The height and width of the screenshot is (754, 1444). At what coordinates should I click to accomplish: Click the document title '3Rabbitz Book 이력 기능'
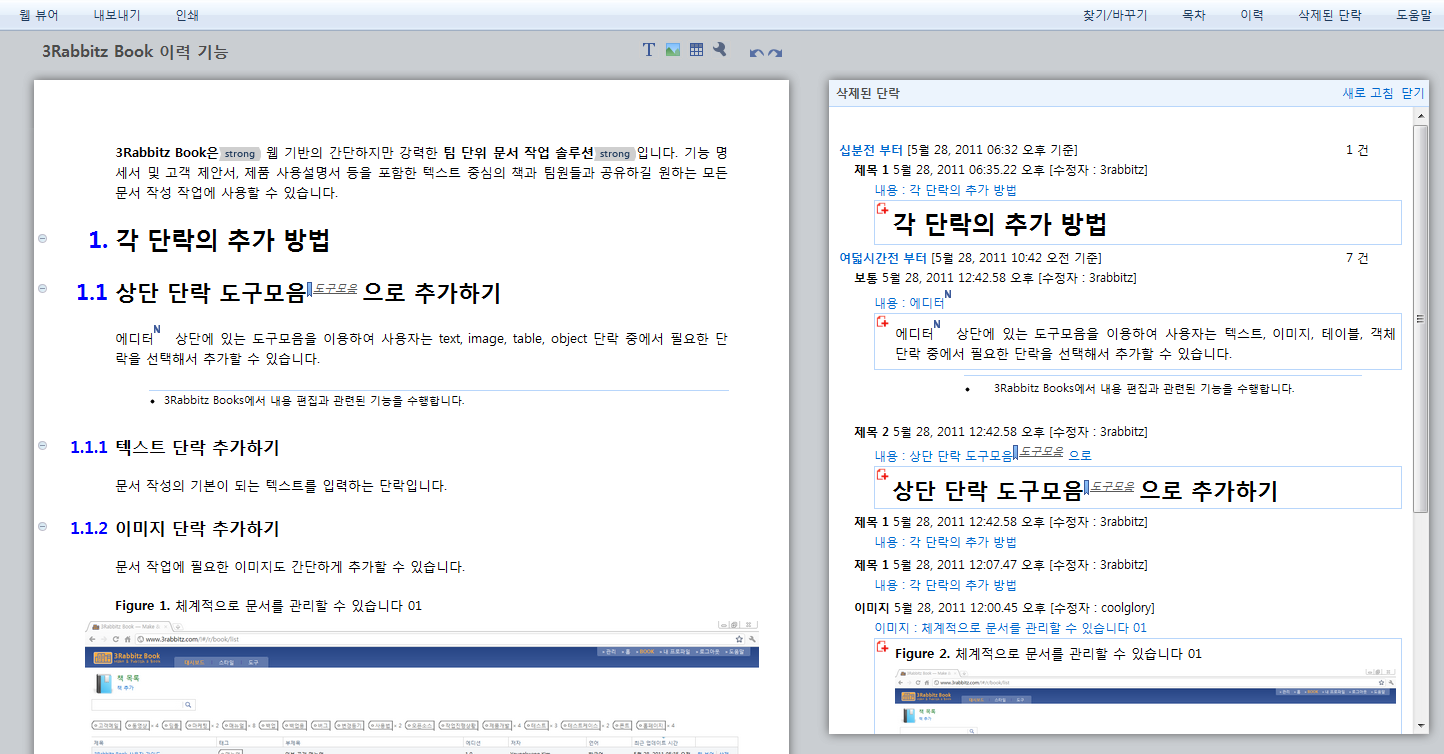click(135, 52)
